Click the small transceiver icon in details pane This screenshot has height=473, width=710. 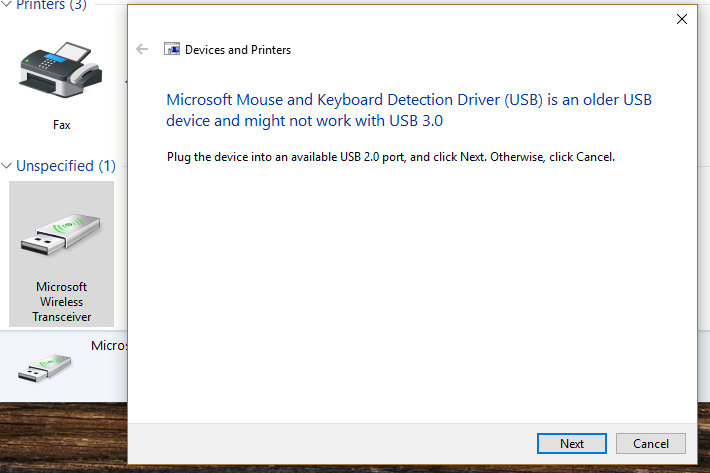click(44, 368)
